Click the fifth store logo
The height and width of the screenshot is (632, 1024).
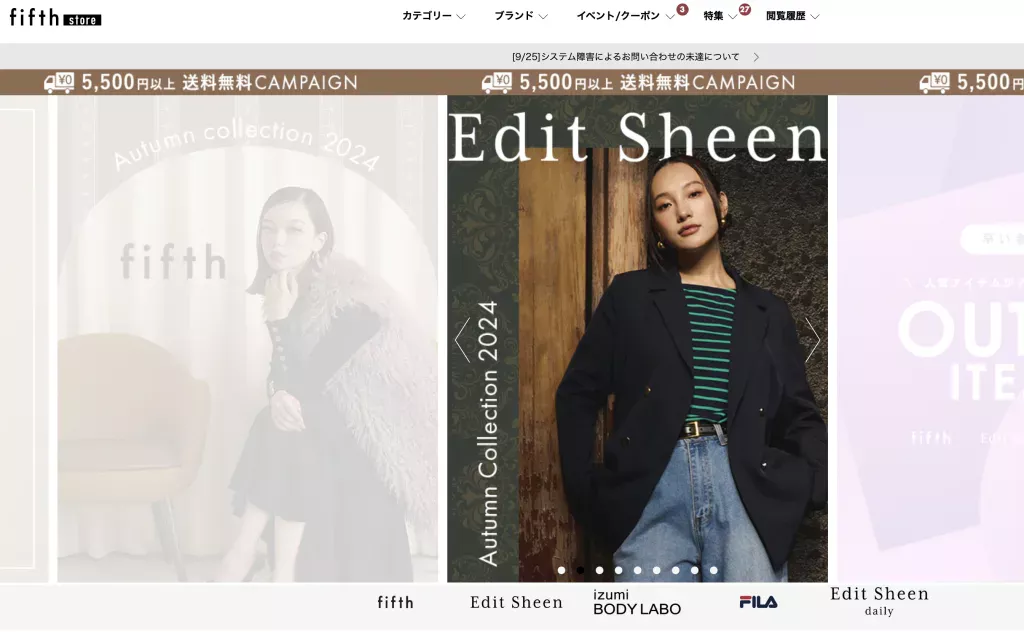(56, 17)
